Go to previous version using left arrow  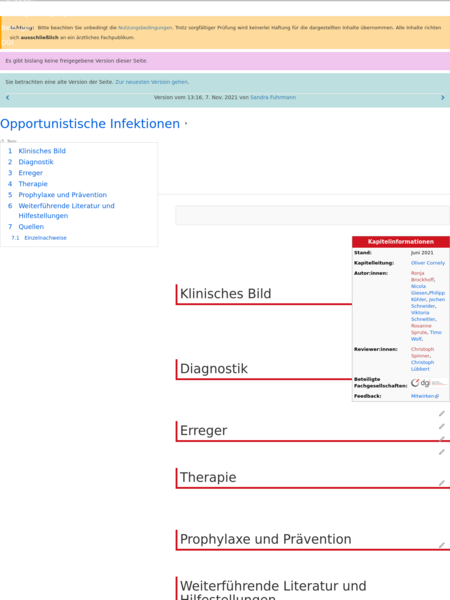pyautogui.click(x=7, y=98)
